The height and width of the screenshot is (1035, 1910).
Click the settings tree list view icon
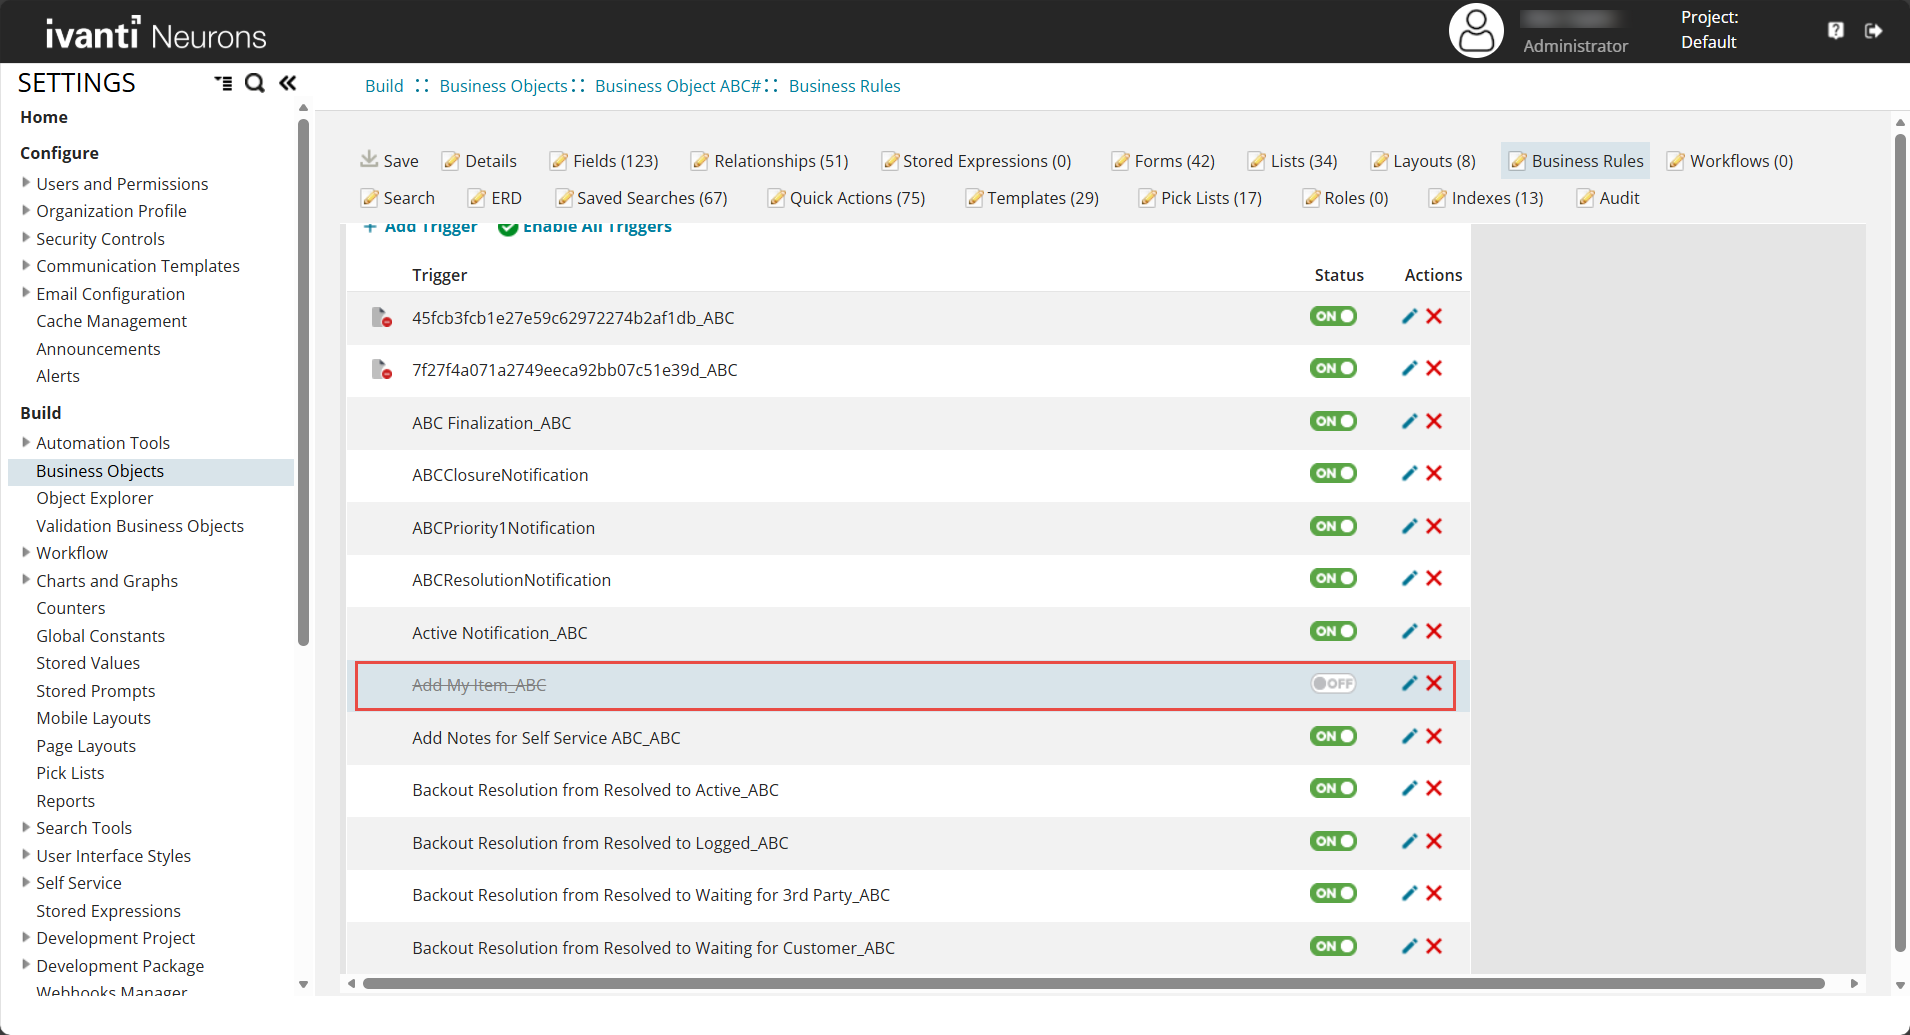(223, 83)
